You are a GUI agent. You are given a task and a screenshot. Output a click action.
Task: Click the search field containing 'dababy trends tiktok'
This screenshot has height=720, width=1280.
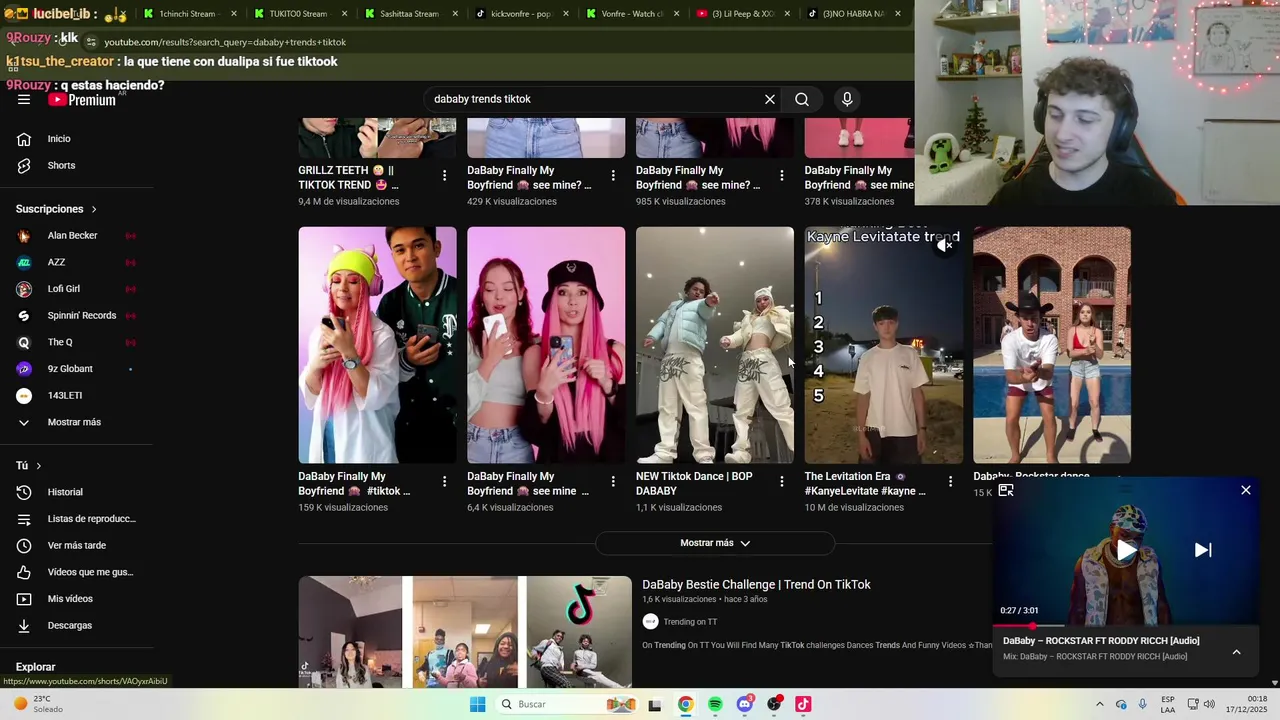pos(595,99)
